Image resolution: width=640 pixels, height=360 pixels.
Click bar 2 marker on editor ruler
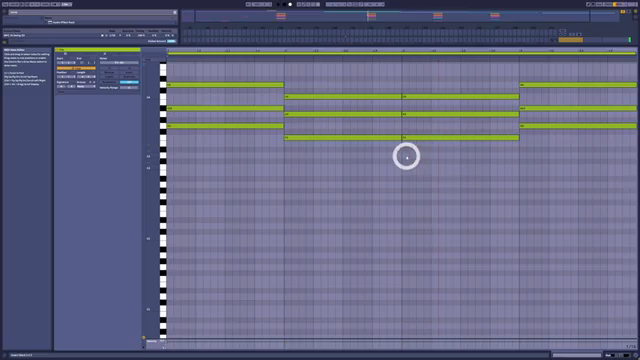(285, 51)
